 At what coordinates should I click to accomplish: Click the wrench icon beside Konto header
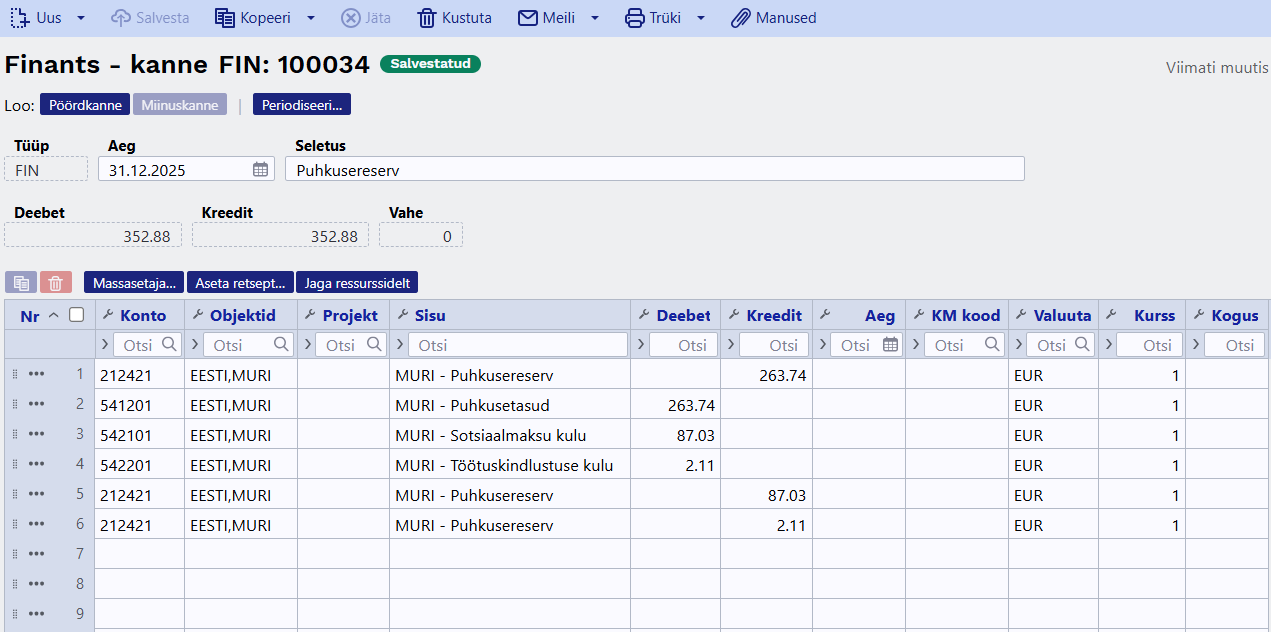tap(109, 315)
